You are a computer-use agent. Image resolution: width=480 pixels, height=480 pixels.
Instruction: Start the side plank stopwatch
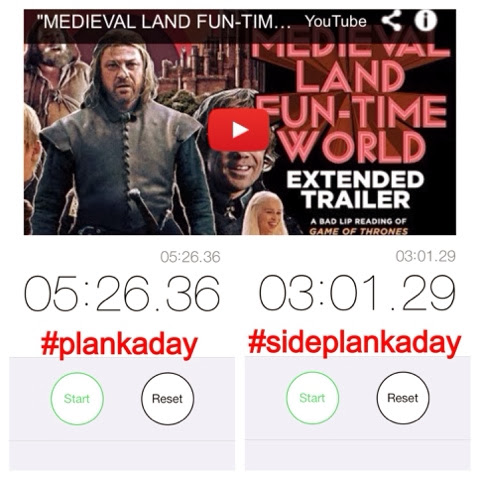coord(312,398)
